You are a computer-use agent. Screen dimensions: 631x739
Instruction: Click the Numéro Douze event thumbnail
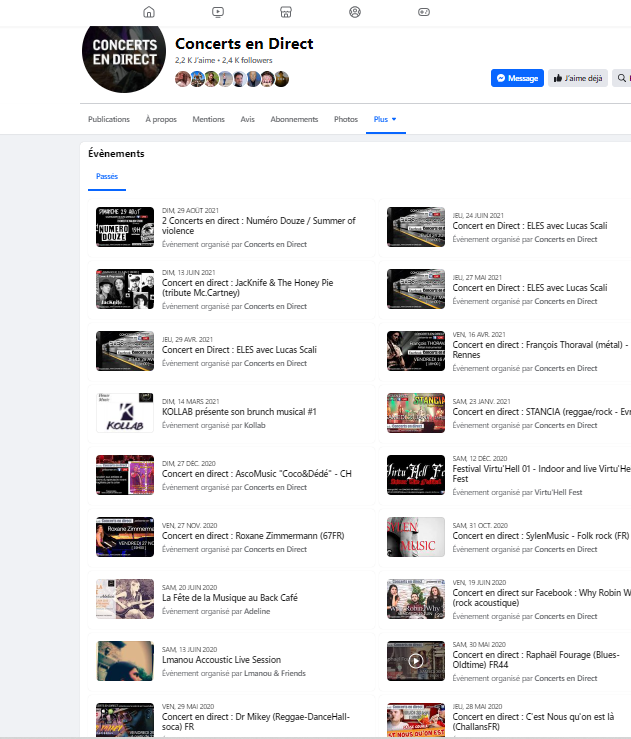pyautogui.click(x=125, y=227)
